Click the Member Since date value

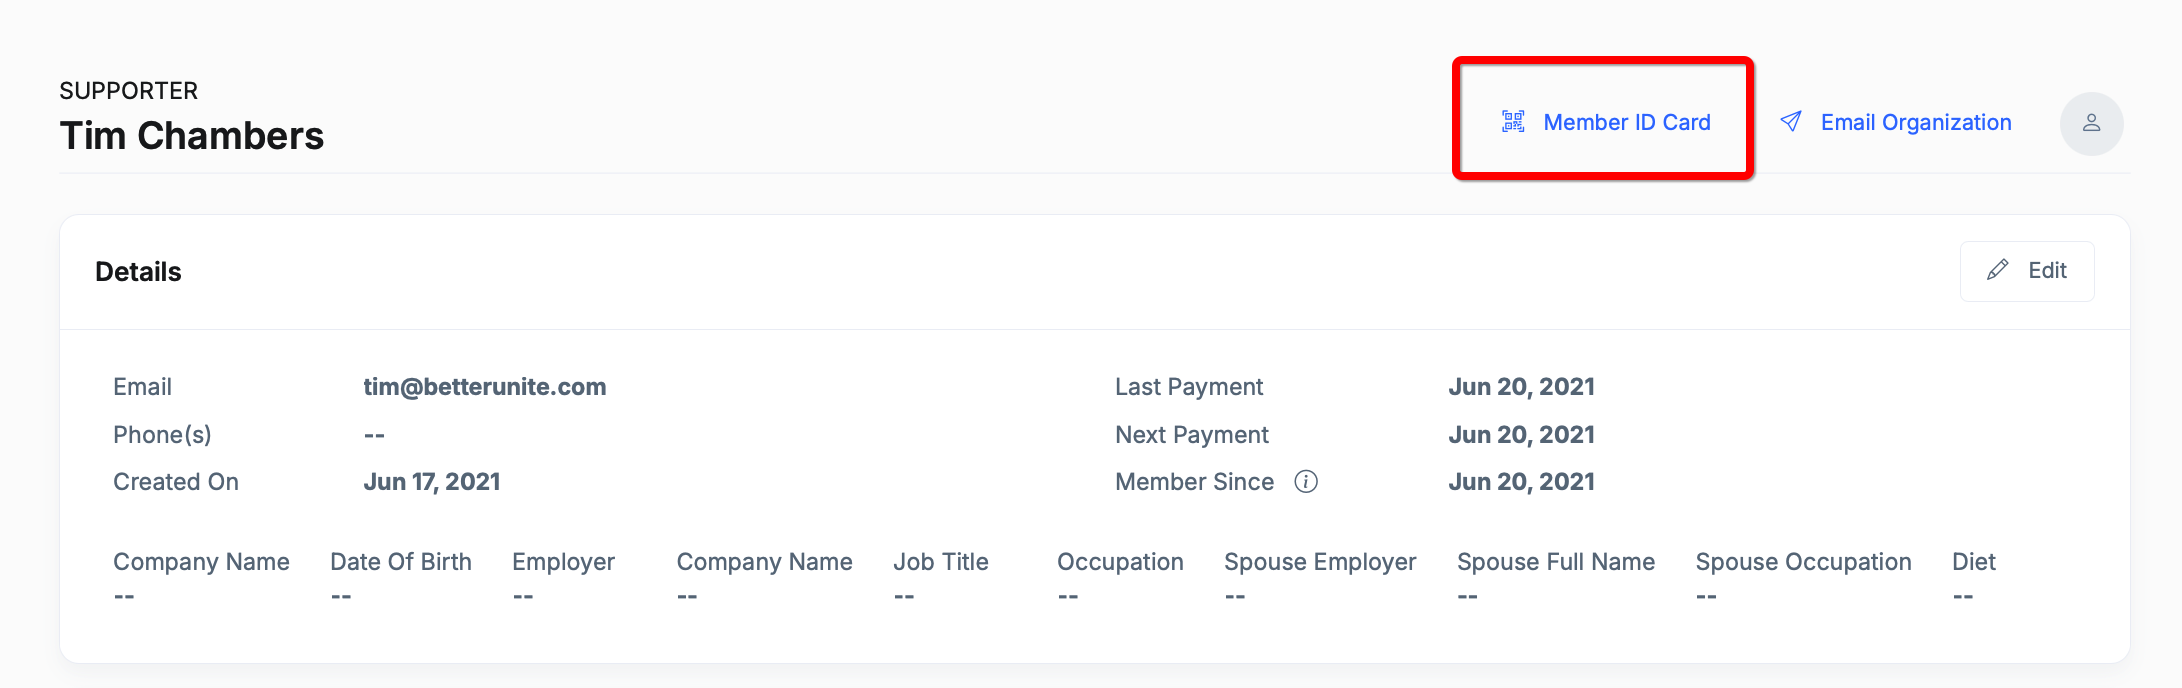click(1521, 482)
